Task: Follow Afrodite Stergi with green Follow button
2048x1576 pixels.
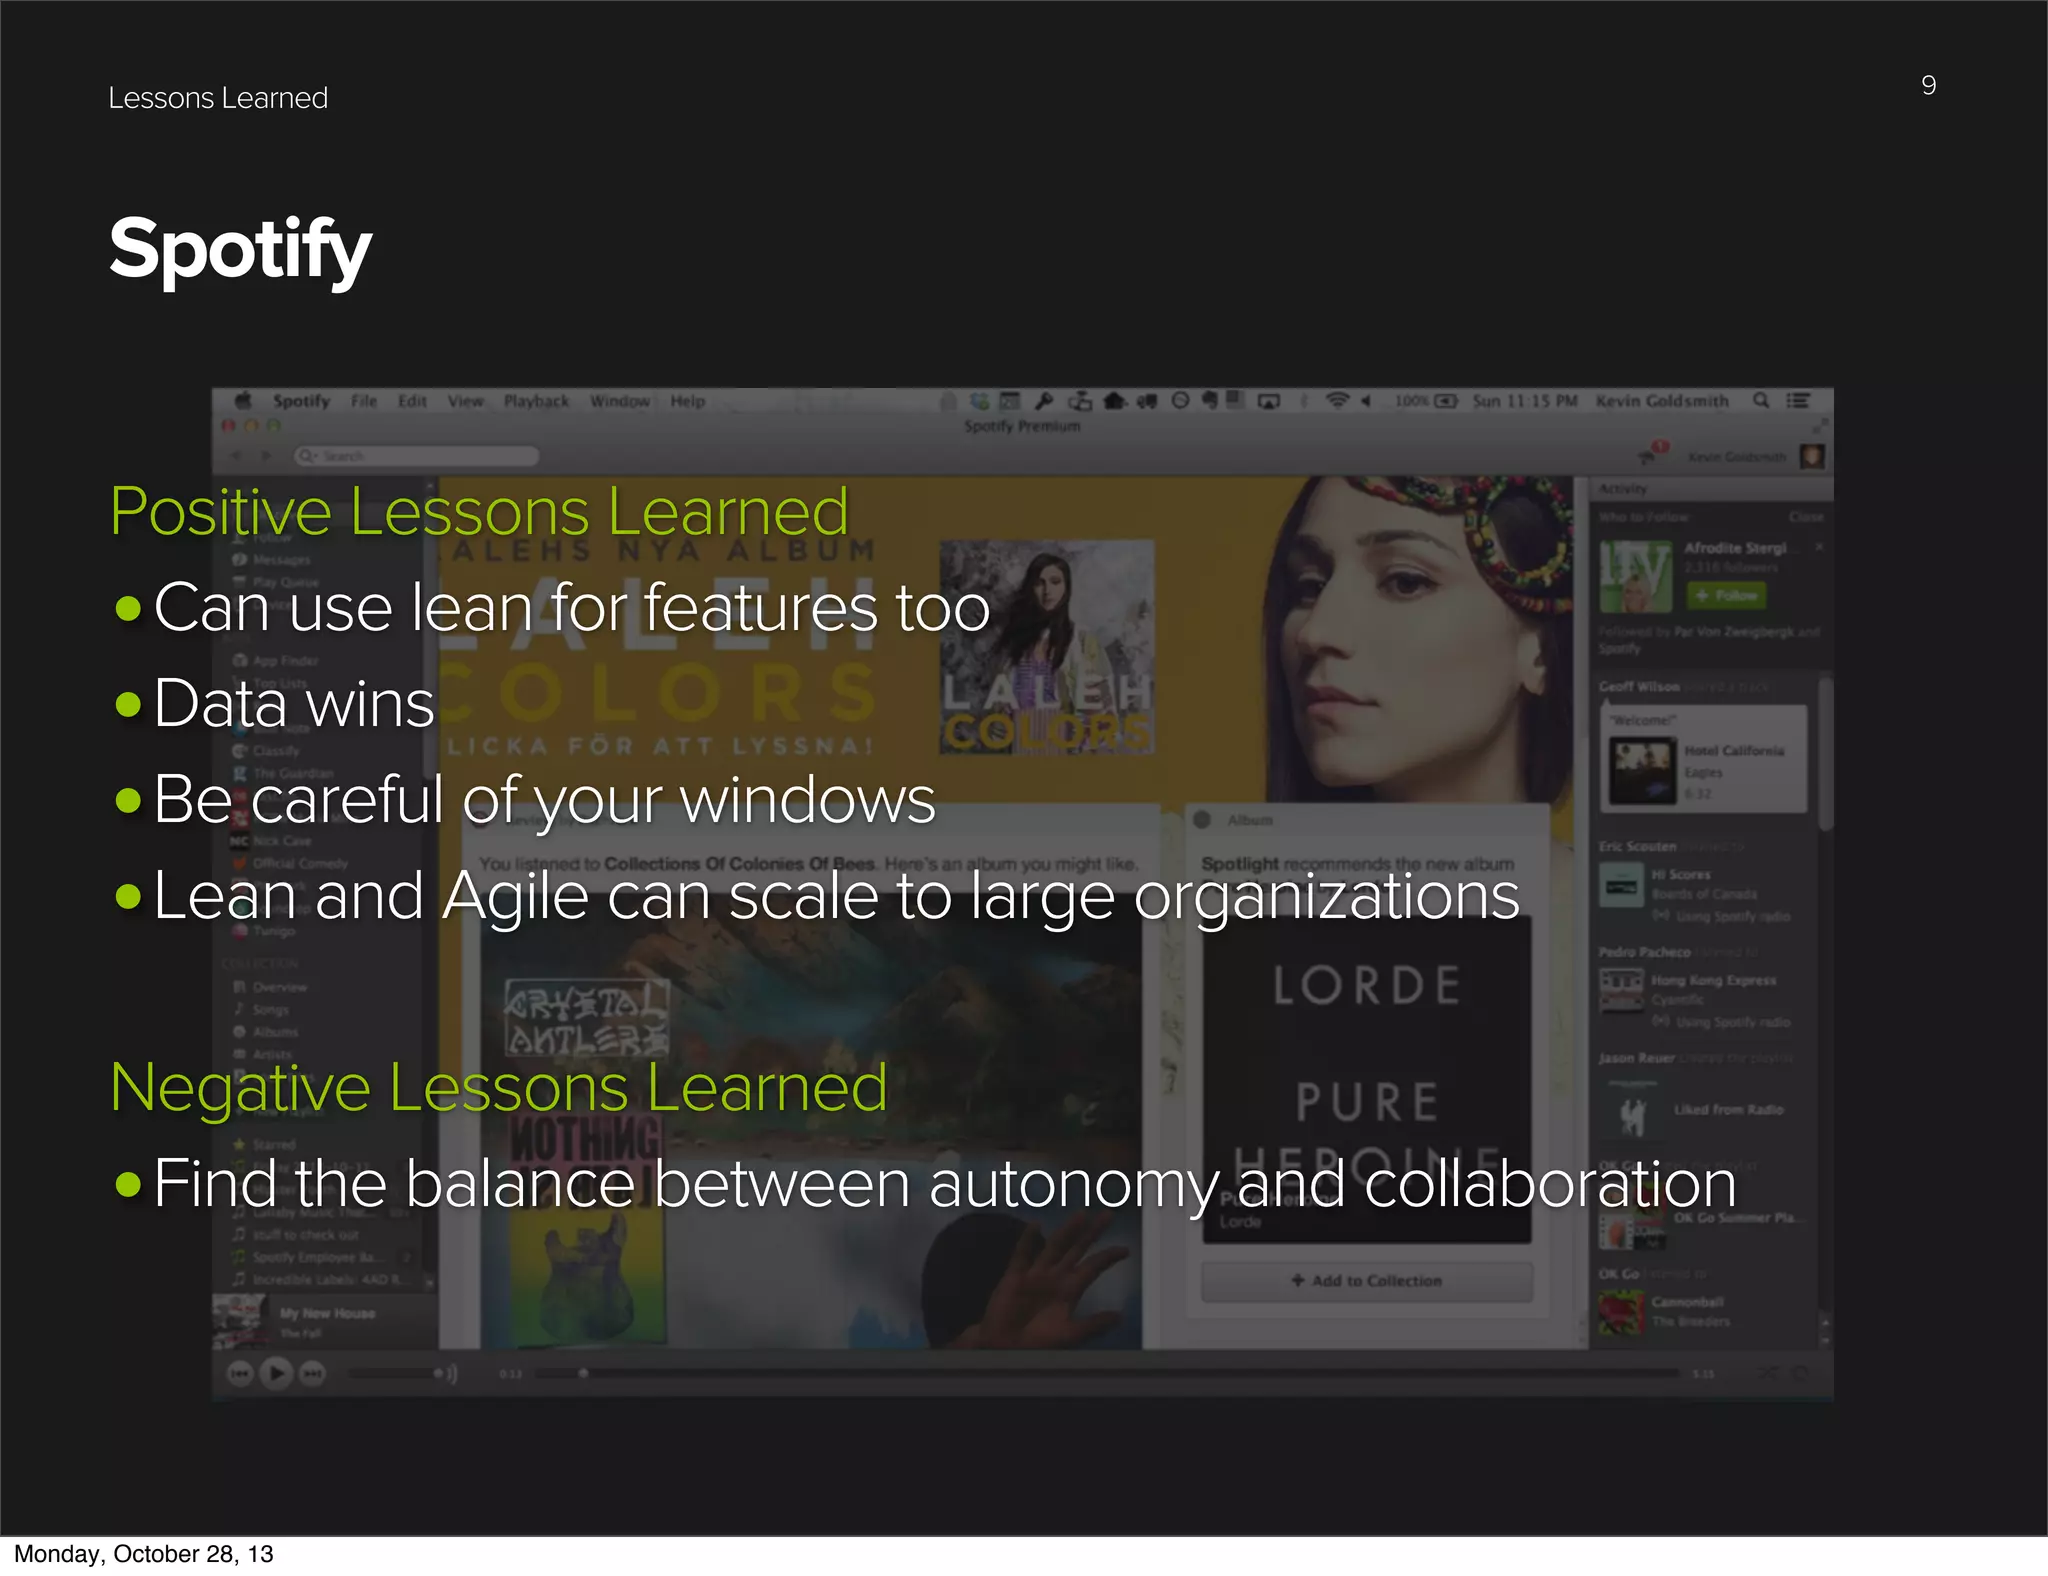Action: click(1726, 596)
